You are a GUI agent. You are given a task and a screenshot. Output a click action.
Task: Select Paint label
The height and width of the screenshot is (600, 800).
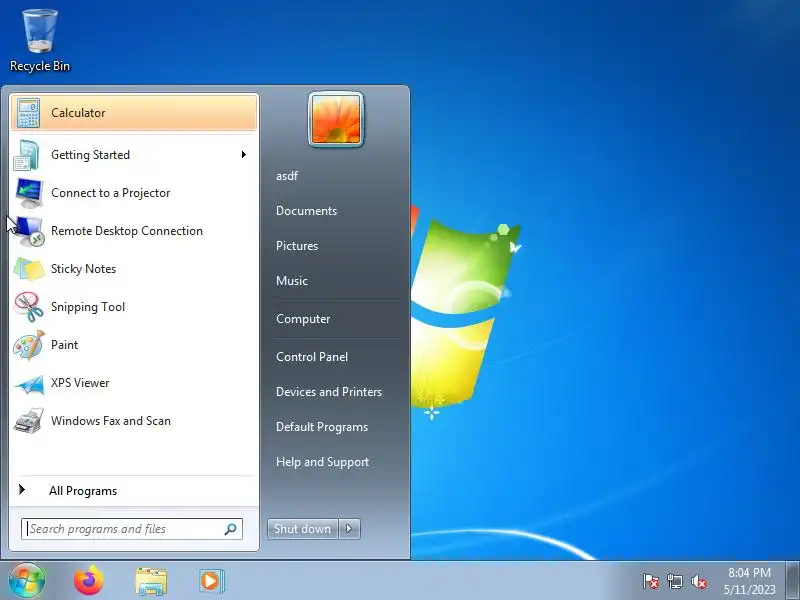(x=65, y=345)
